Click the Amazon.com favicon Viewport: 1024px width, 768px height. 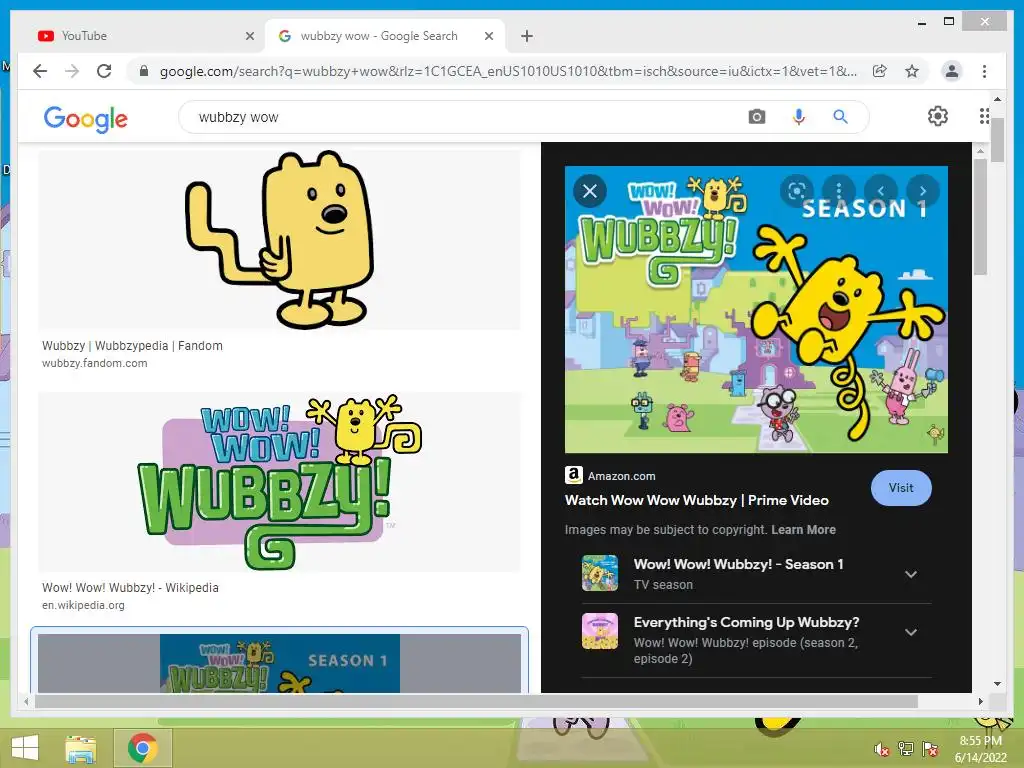(573, 475)
